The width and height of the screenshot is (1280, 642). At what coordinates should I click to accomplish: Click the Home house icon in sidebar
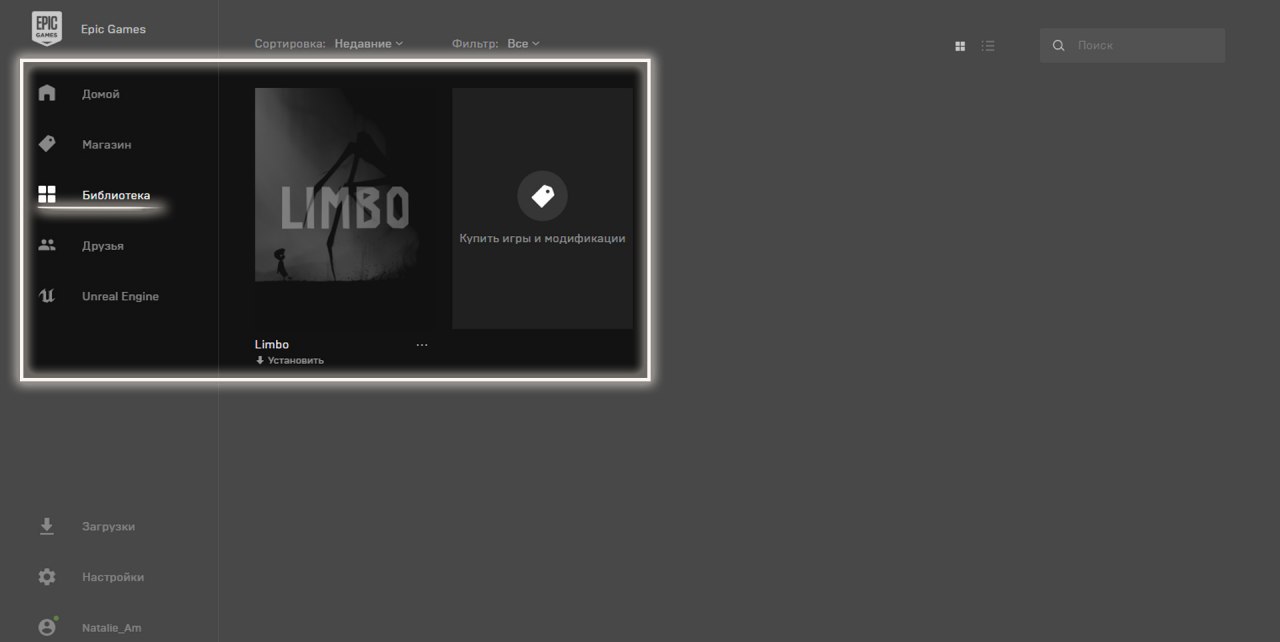[47, 93]
